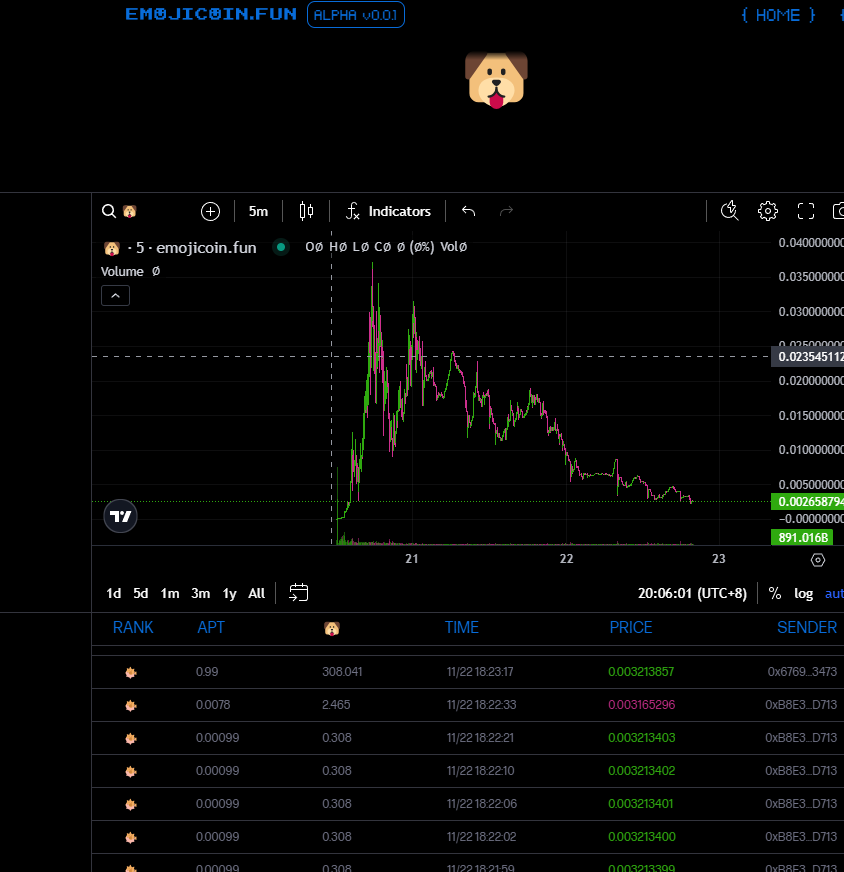
Task: Click price 0.003213400 cell
Action: point(642,836)
